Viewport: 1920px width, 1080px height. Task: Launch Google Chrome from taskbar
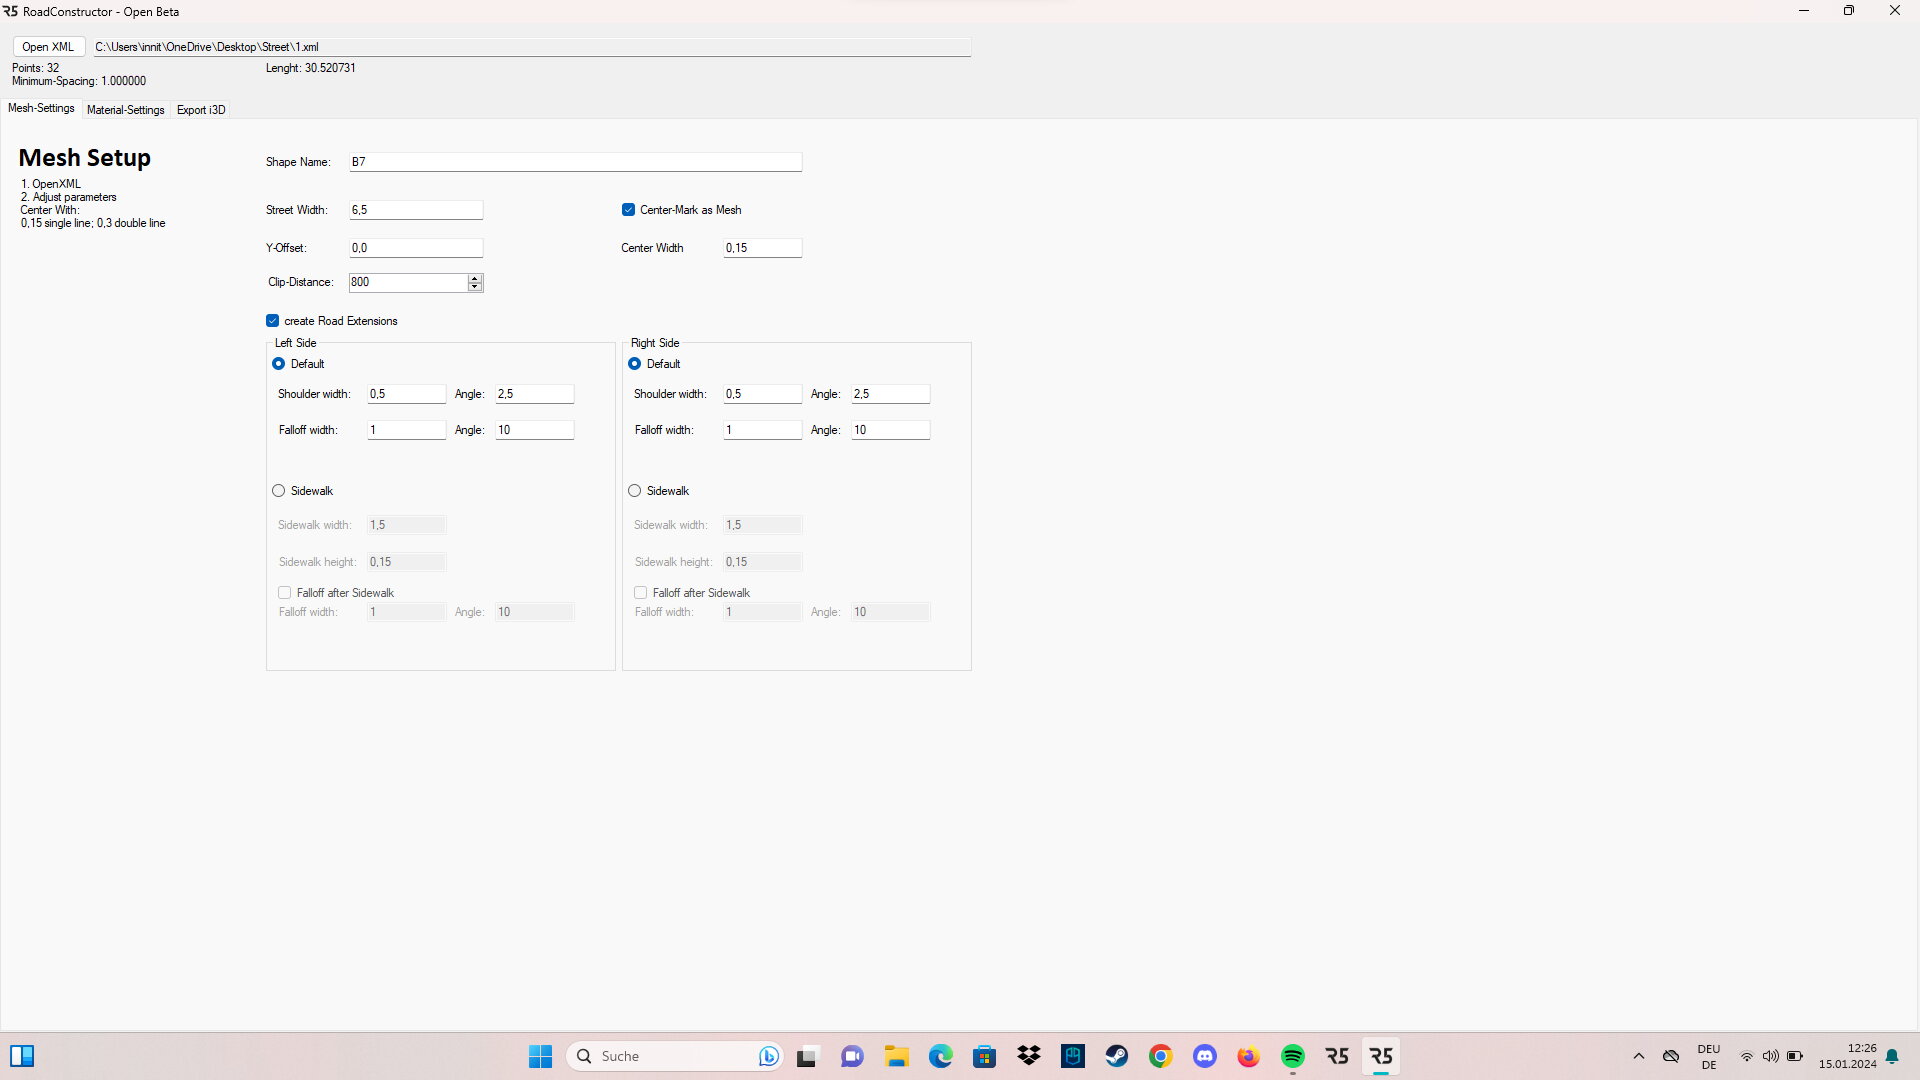(1161, 1056)
